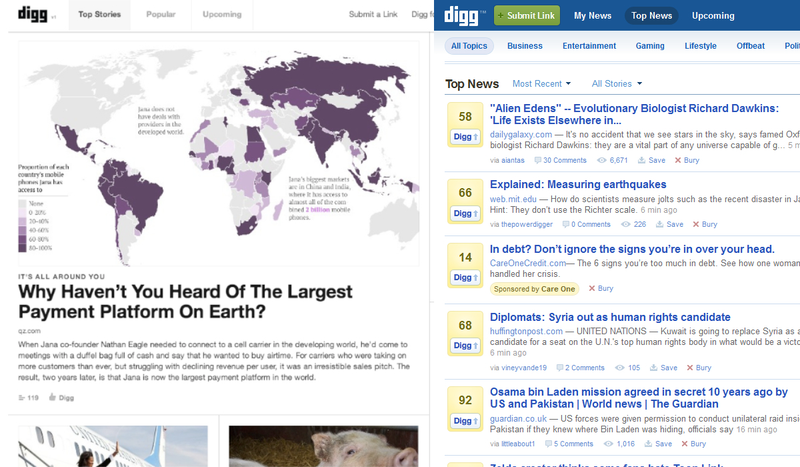The height and width of the screenshot is (467, 800).
Task: Open the airplane stairs photo thumbnail
Action: (x=113, y=446)
